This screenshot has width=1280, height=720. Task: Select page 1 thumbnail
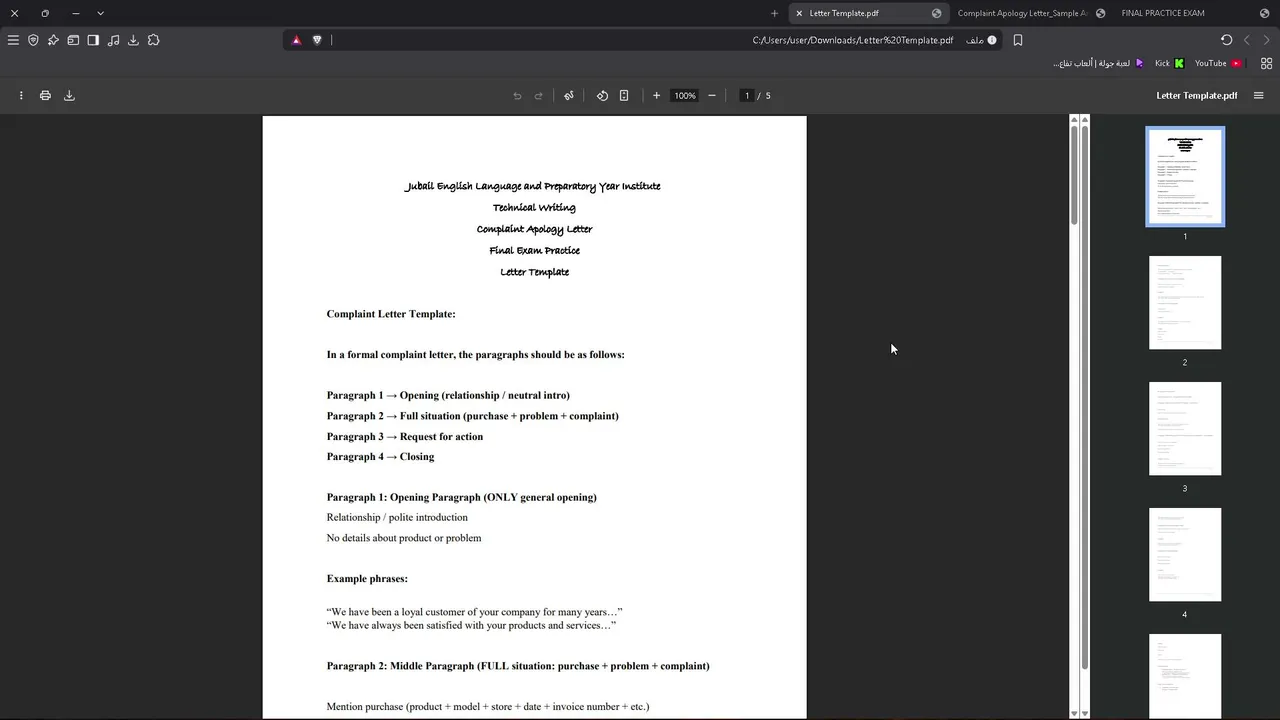tap(1185, 176)
